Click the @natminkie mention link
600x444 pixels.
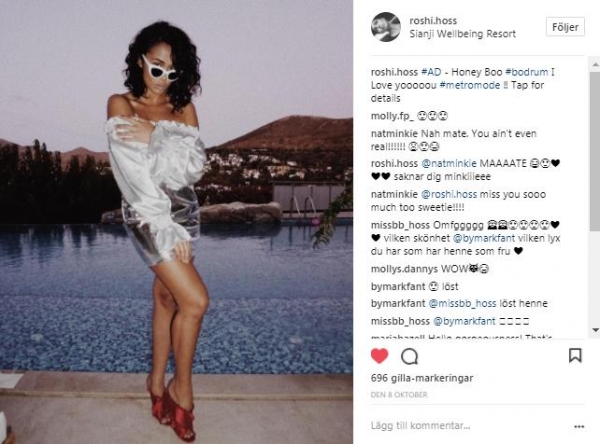click(449, 163)
